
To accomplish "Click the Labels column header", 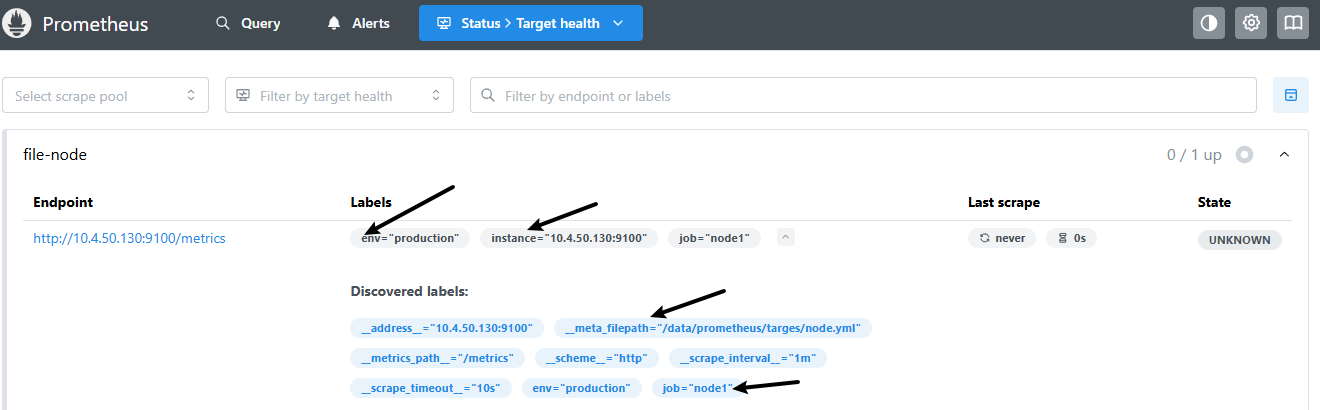I will pyautogui.click(x=371, y=202).
